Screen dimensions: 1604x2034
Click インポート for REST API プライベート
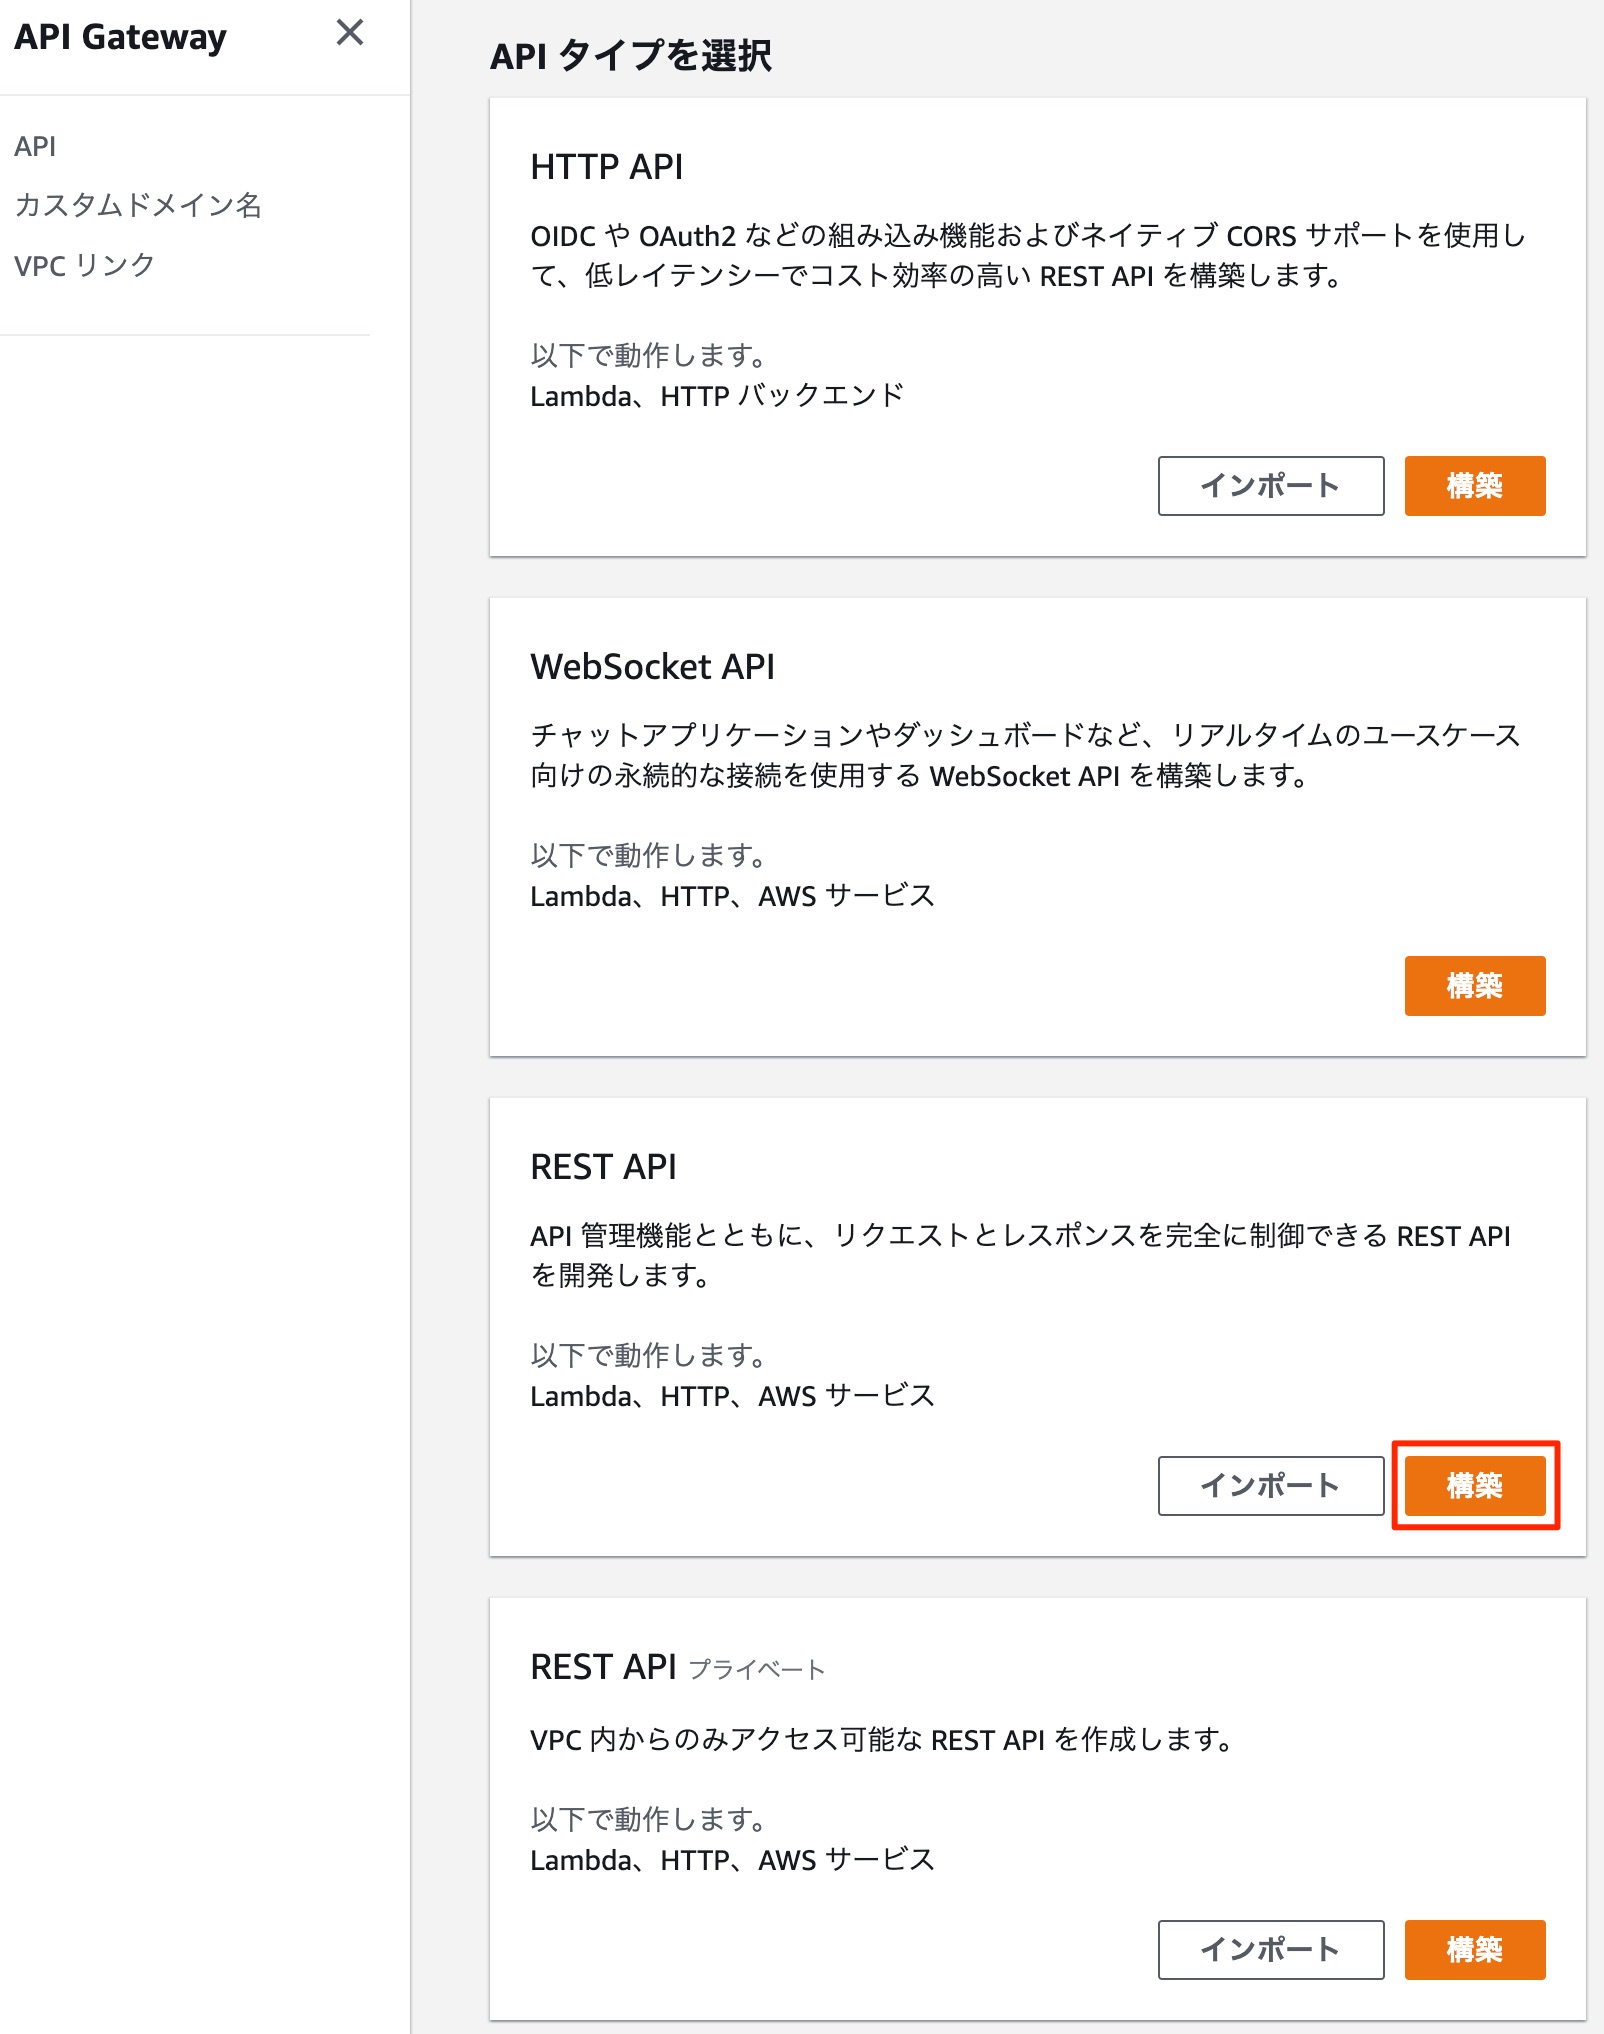coord(1271,1949)
